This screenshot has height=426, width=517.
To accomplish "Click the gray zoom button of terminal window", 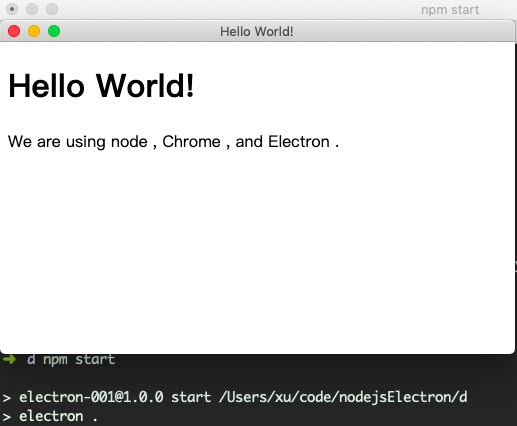I will coord(52,9).
